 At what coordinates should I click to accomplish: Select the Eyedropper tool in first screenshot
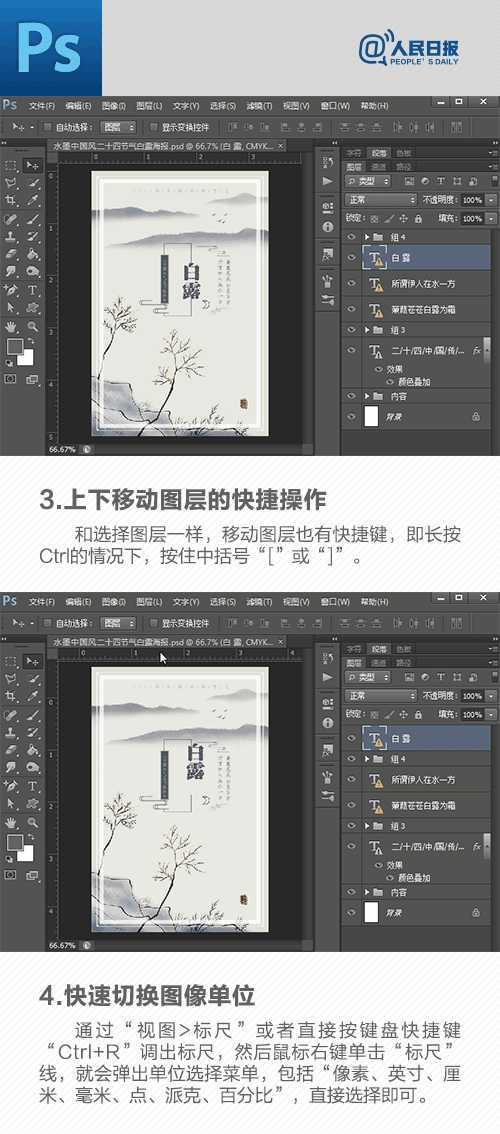33,200
